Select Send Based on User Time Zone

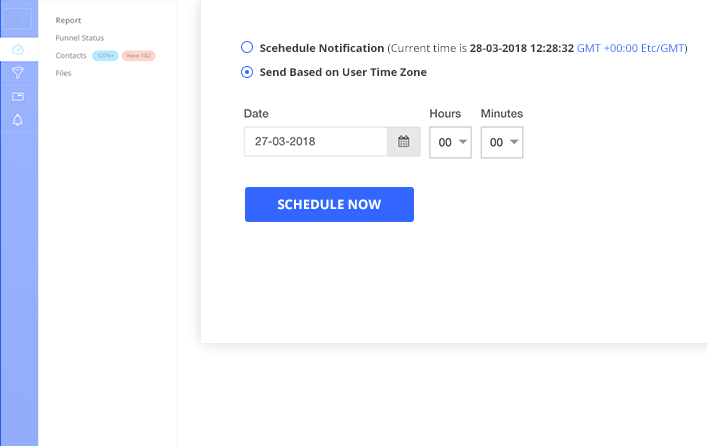click(247, 72)
